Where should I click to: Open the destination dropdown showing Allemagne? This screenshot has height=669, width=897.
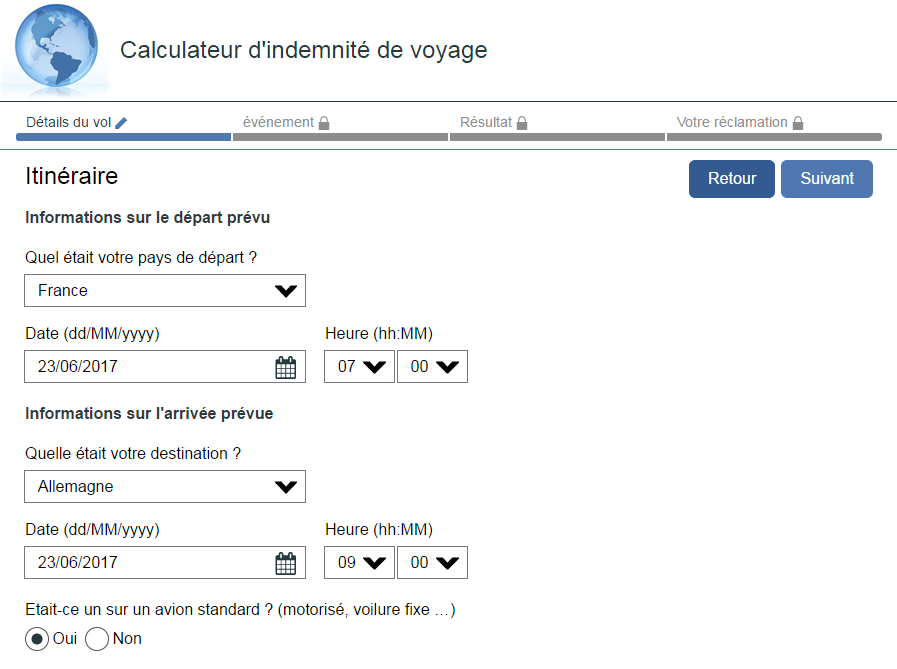tap(165, 487)
